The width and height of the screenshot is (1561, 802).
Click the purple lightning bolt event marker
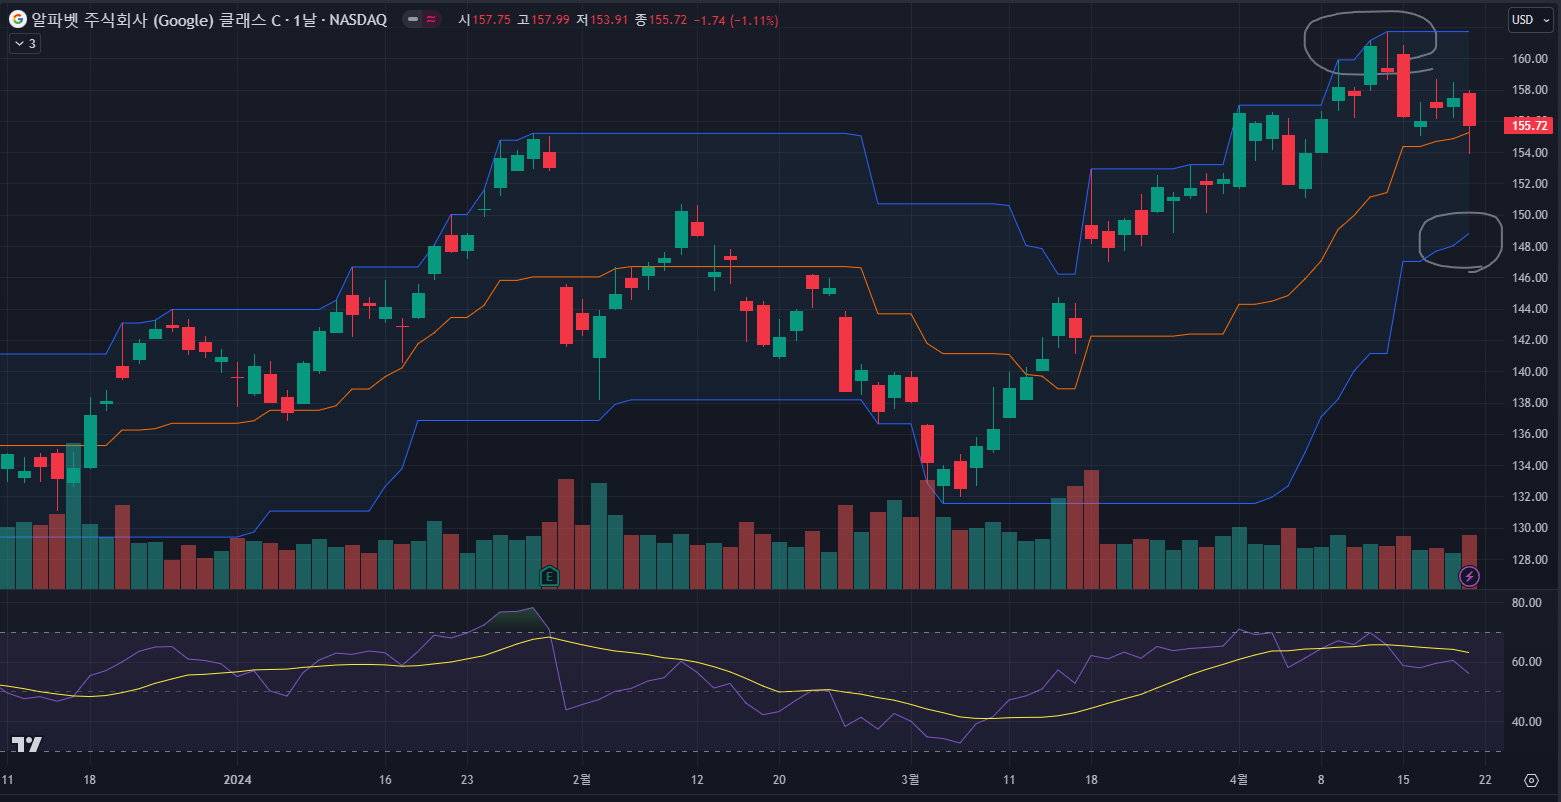pos(1469,576)
